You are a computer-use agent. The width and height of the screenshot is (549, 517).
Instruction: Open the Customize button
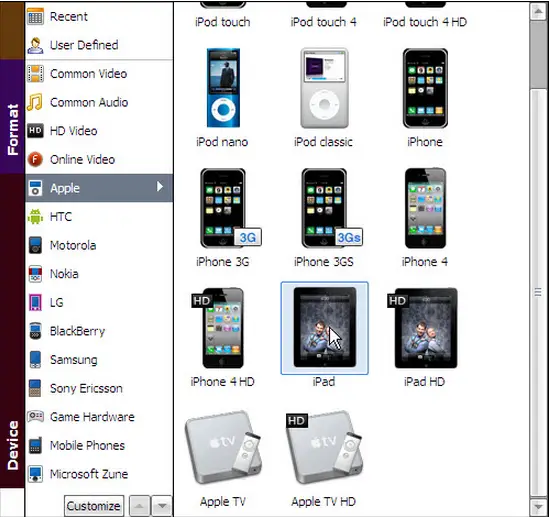(94, 506)
